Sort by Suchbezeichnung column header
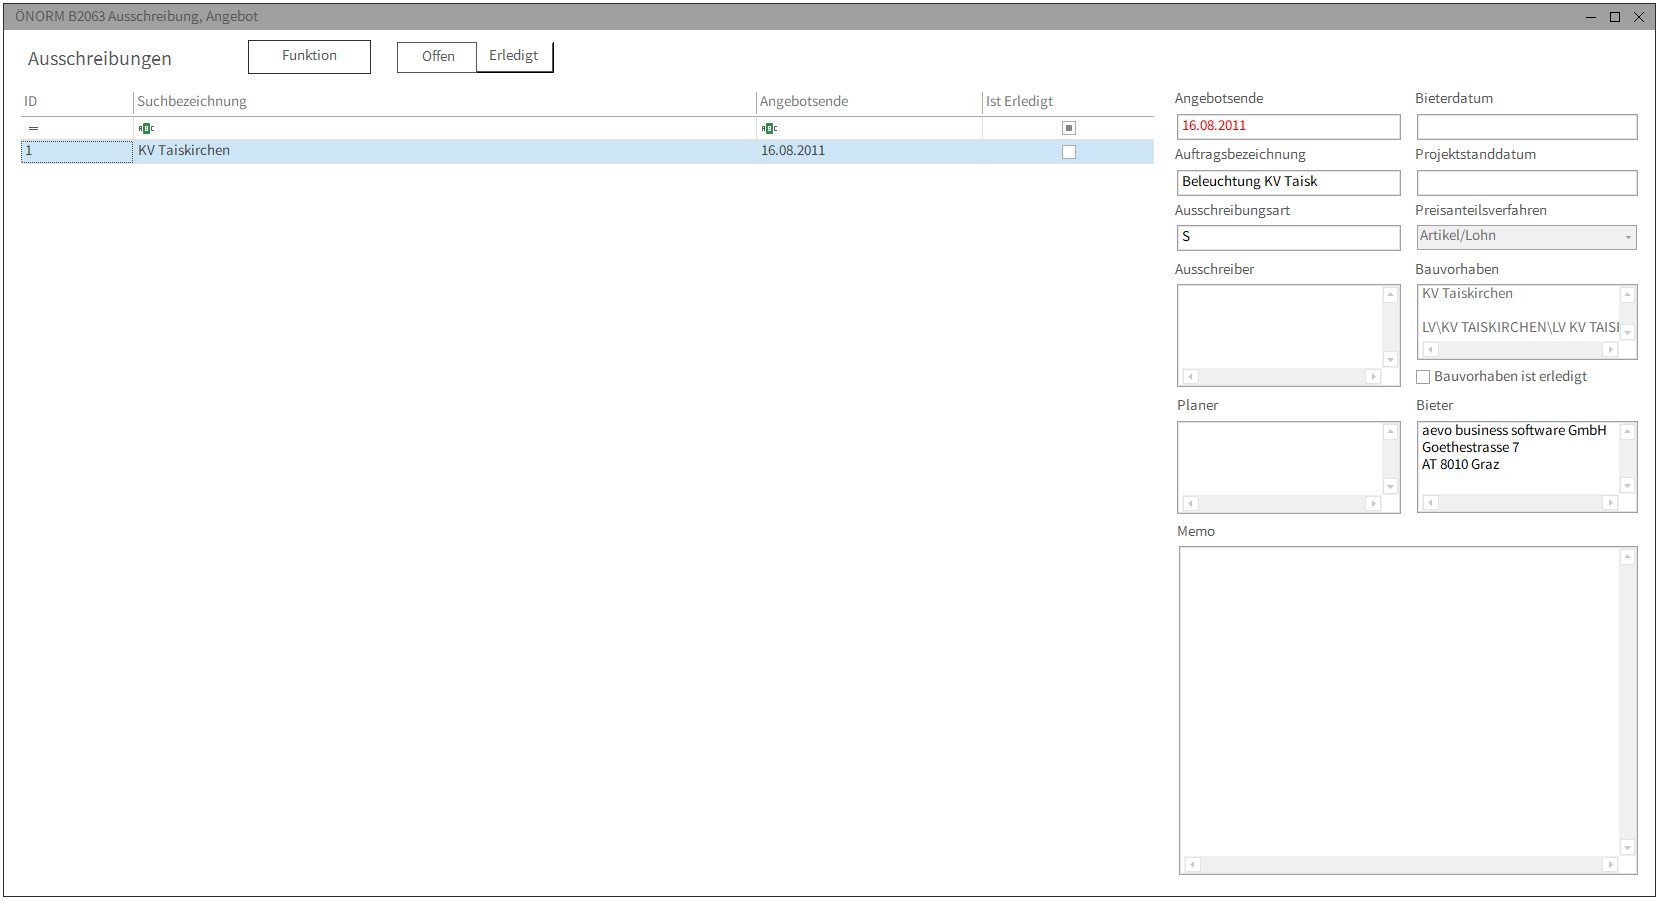The width and height of the screenshot is (1660, 899). (x=444, y=101)
